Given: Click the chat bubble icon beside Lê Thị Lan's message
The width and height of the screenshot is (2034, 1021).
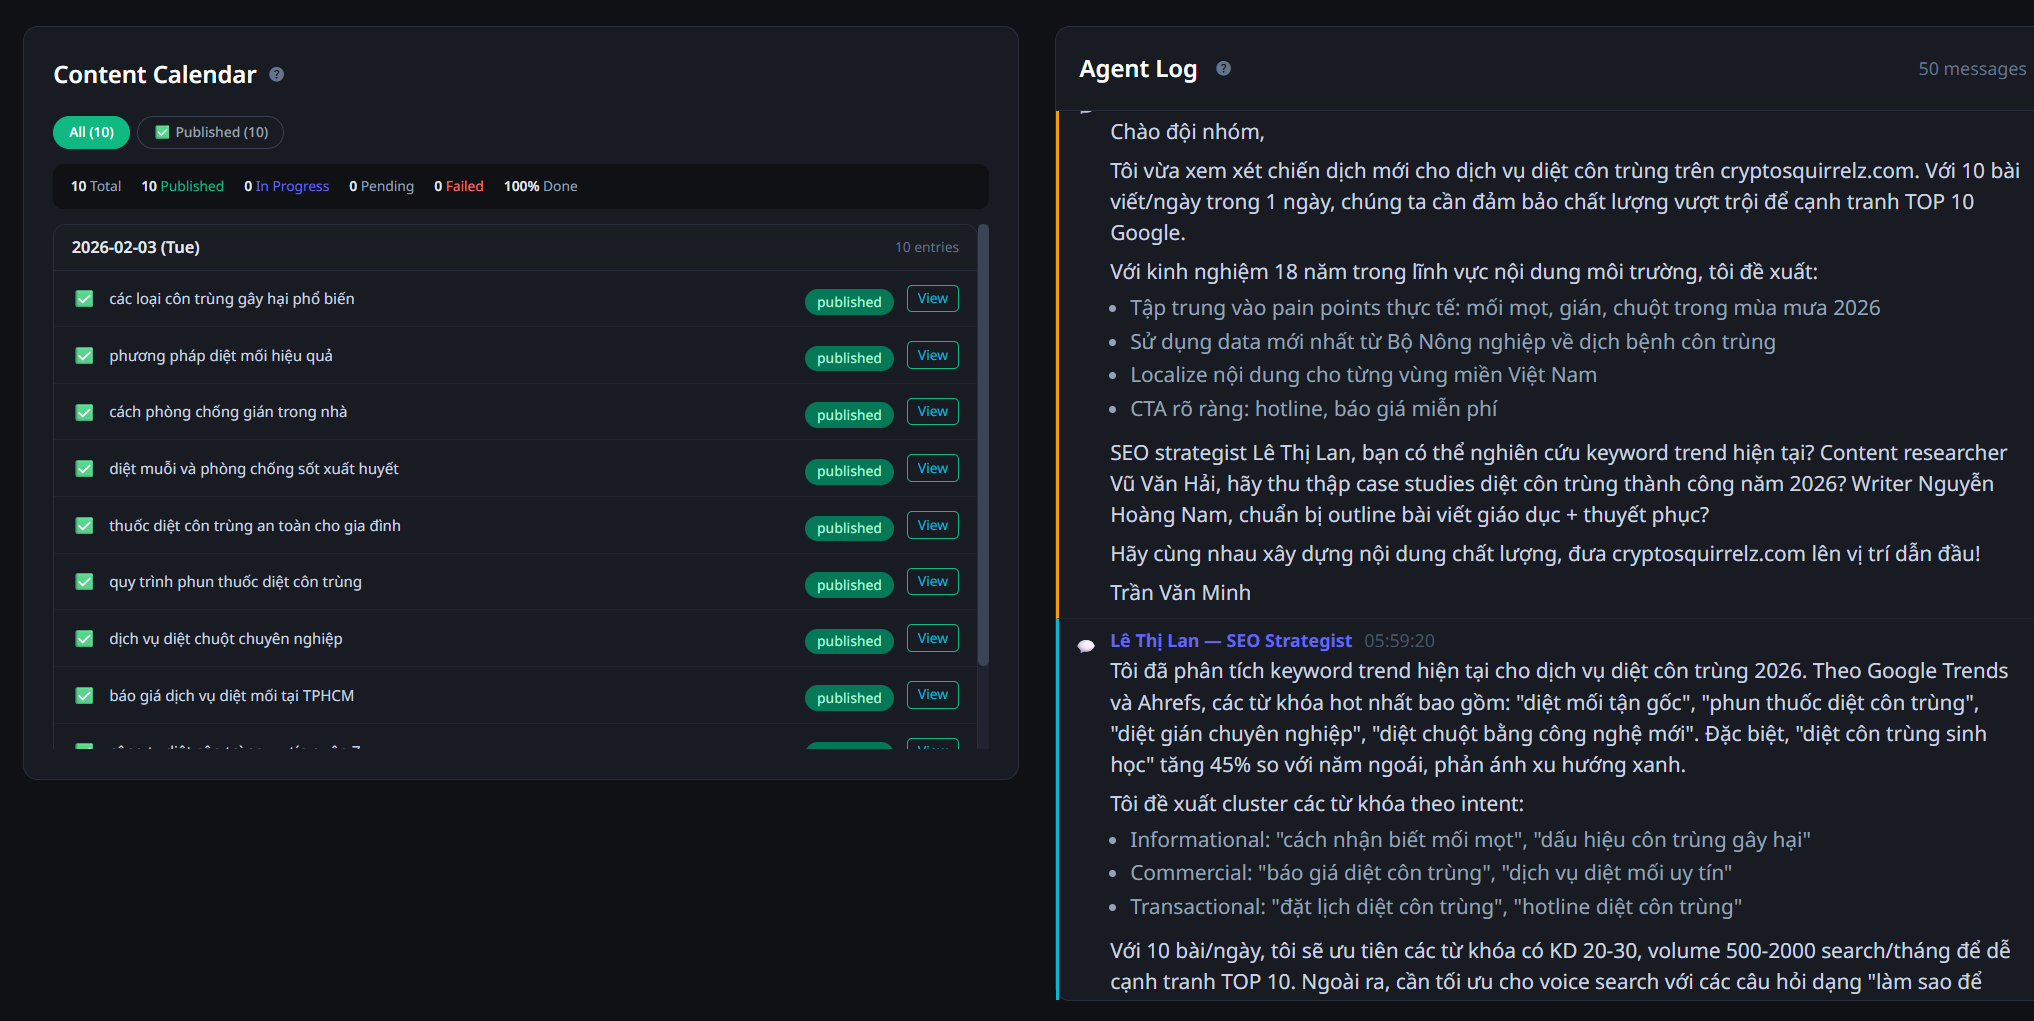Looking at the screenshot, I should (1087, 646).
